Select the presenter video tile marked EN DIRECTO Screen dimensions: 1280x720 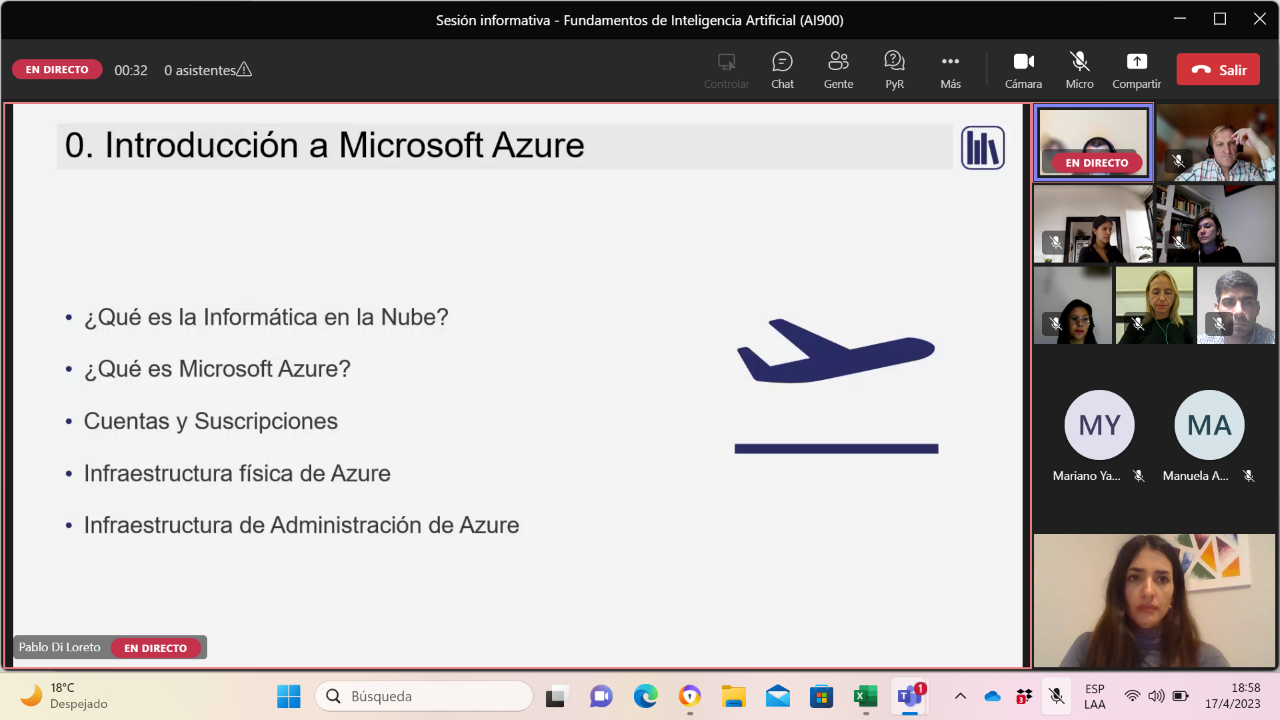pyautogui.click(x=1093, y=143)
